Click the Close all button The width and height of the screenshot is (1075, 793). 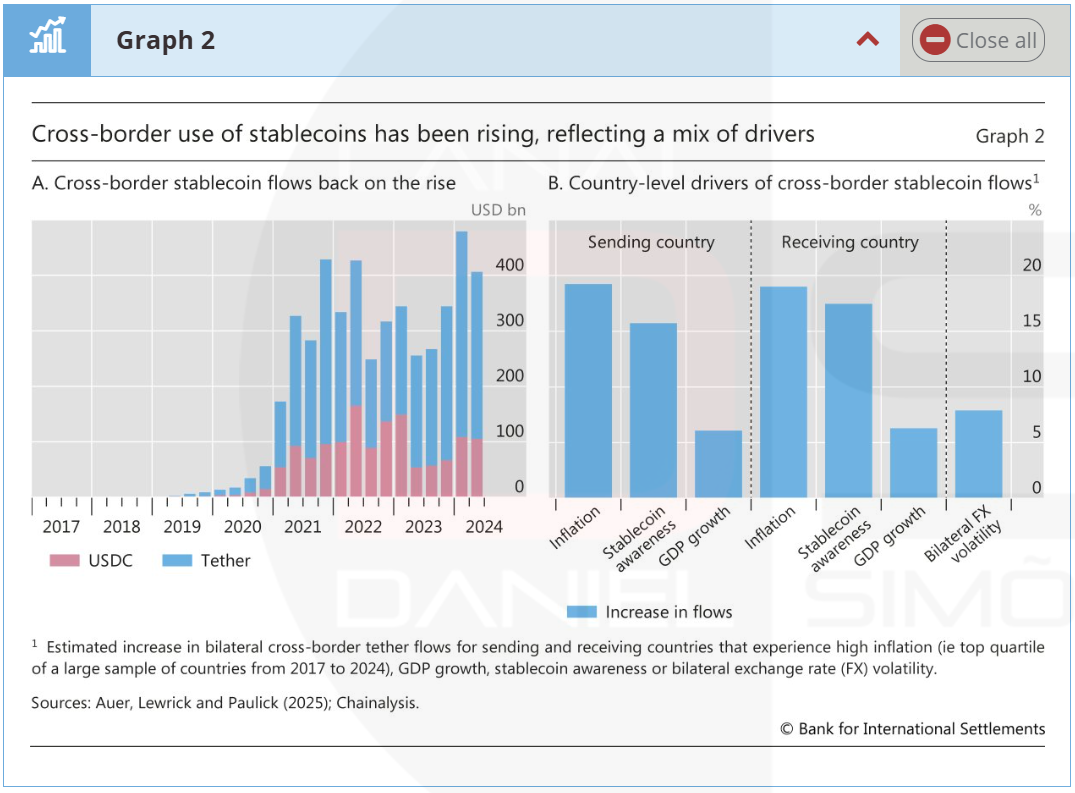pyautogui.click(x=978, y=40)
